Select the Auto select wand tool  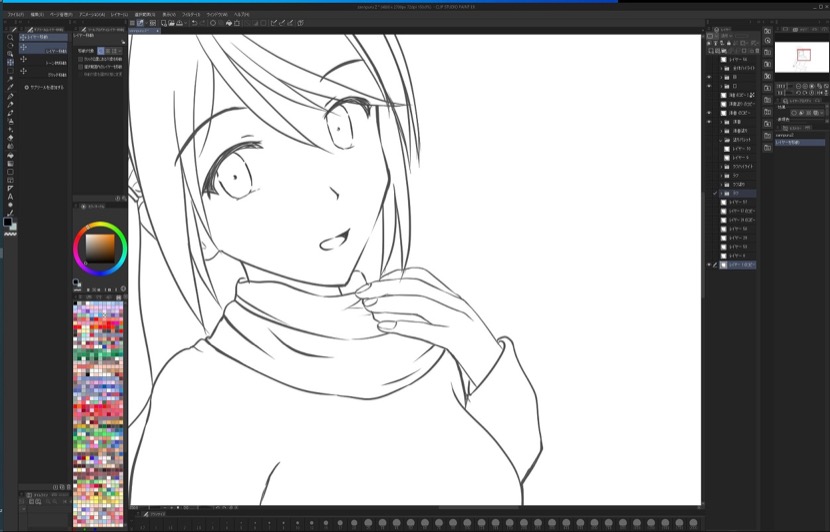[10, 79]
